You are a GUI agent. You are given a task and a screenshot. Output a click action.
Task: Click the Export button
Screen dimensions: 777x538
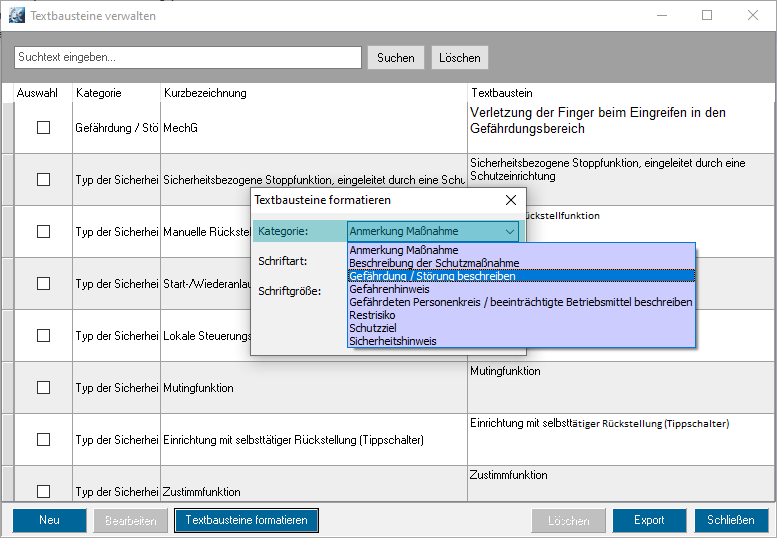click(649, 521)
